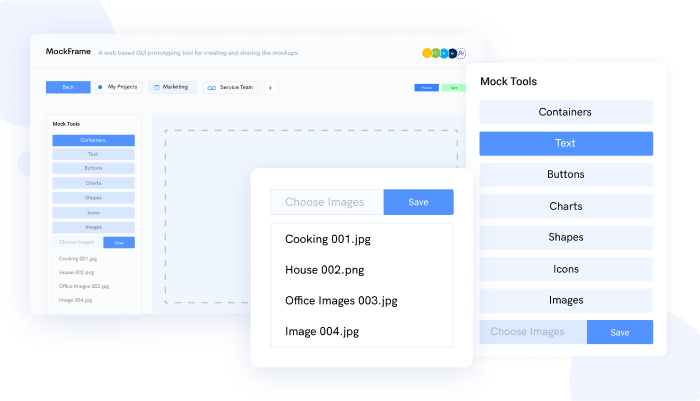Click the blue Back button
Screen dimensions: 700x401
point(68,87)
